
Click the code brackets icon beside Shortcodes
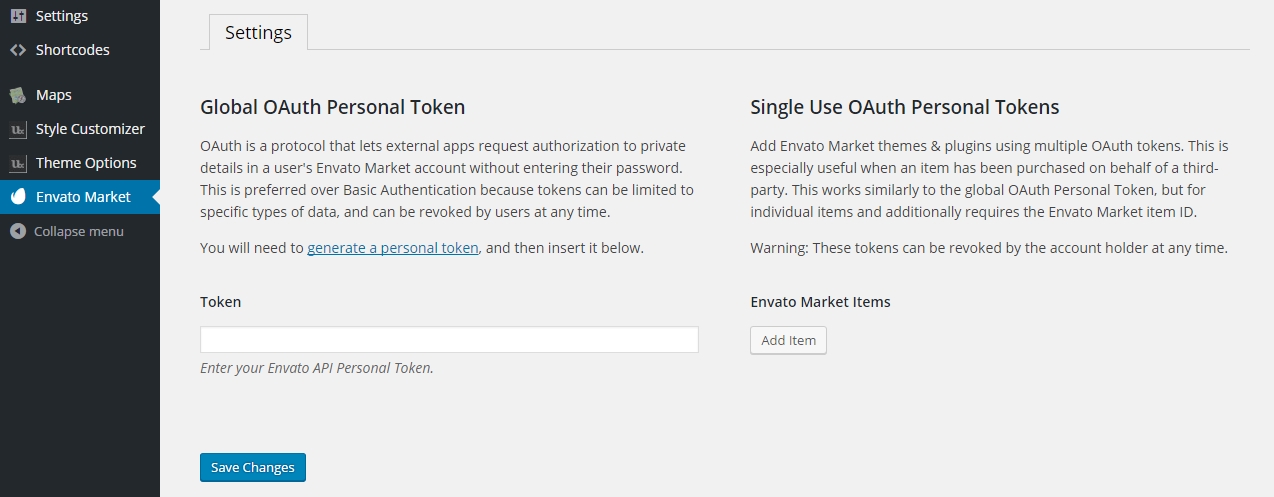(x=18, y=50)
